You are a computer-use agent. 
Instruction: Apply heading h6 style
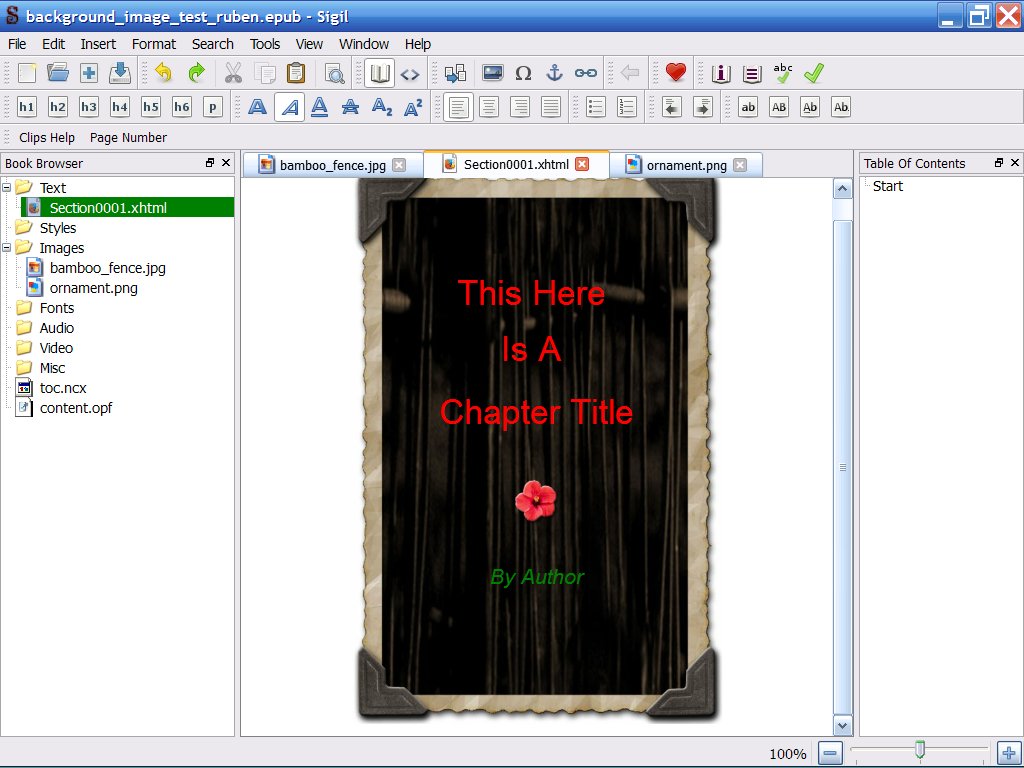tap(182, 107)
